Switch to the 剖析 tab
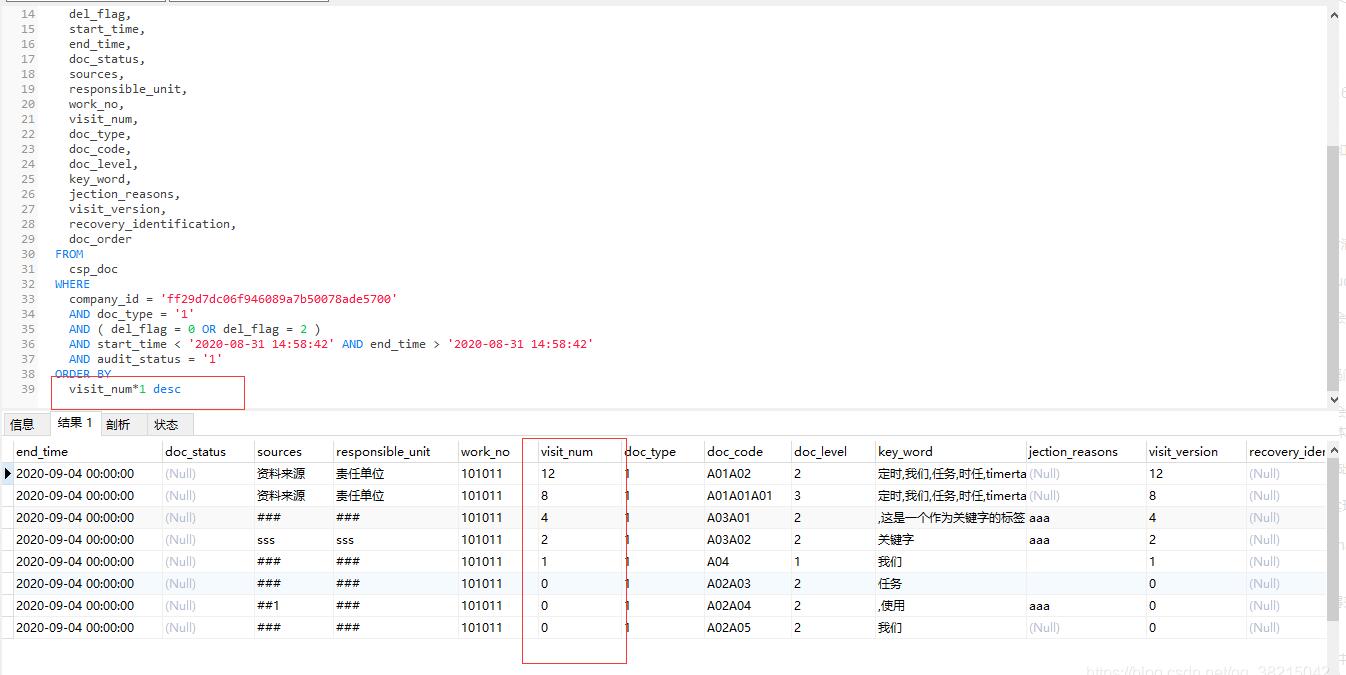This screenshot has width=1346, height=675. 119,424
